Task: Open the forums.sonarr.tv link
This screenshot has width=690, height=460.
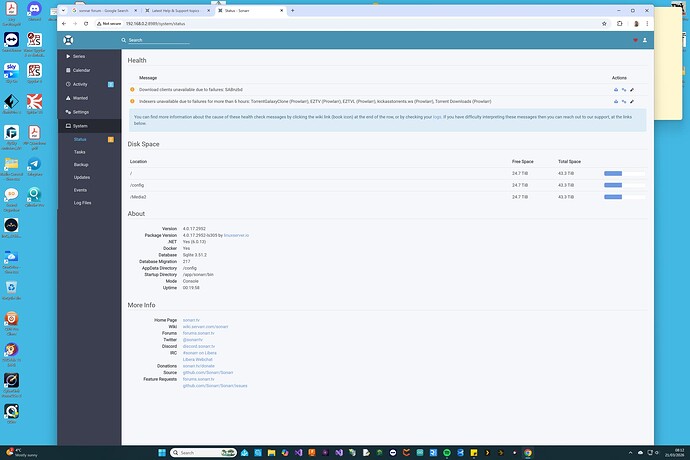Action: click(199, 335)
